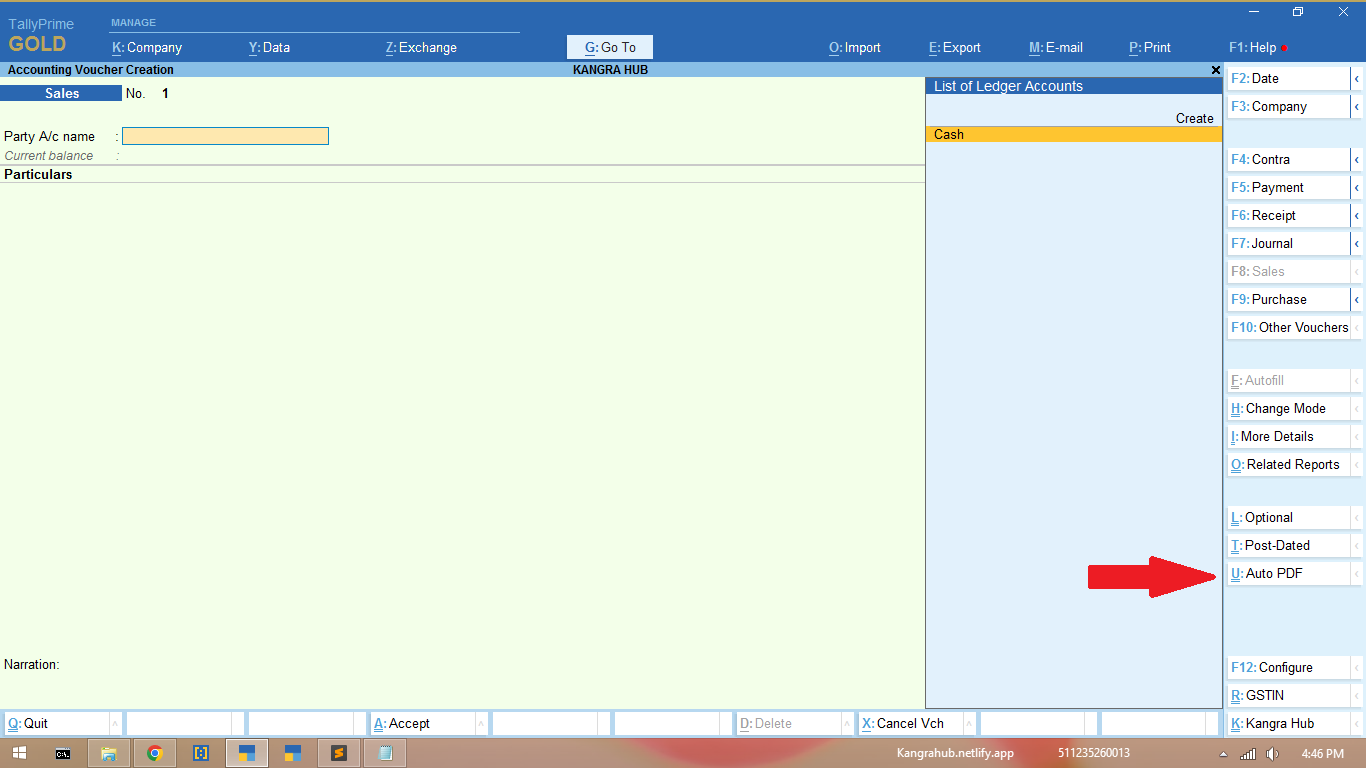Viewport: 1366px width, 768px height.
Task: Open Sublime Text from the taskbar
Action: (x=339, y=753)
